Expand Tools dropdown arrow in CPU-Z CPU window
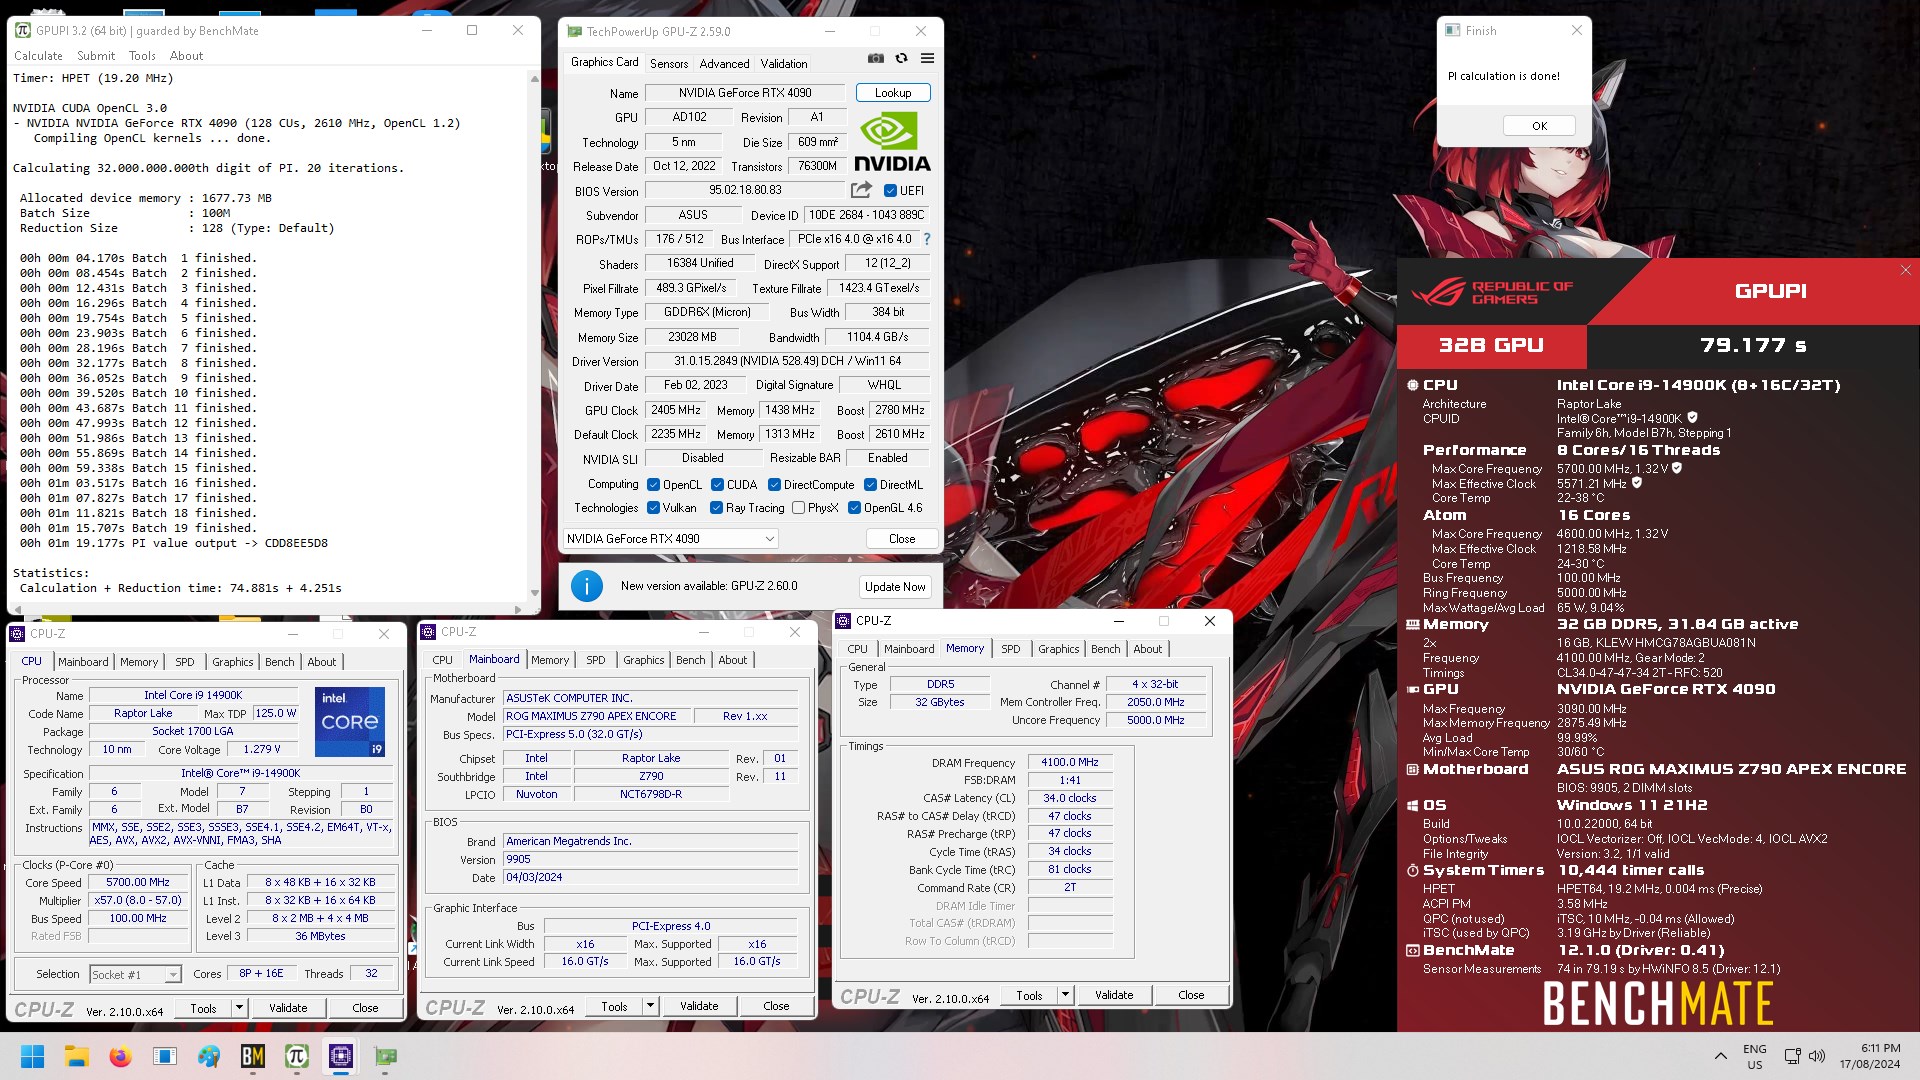1920x1080 pixels. pyautogui.click(x=239, y=1008)
